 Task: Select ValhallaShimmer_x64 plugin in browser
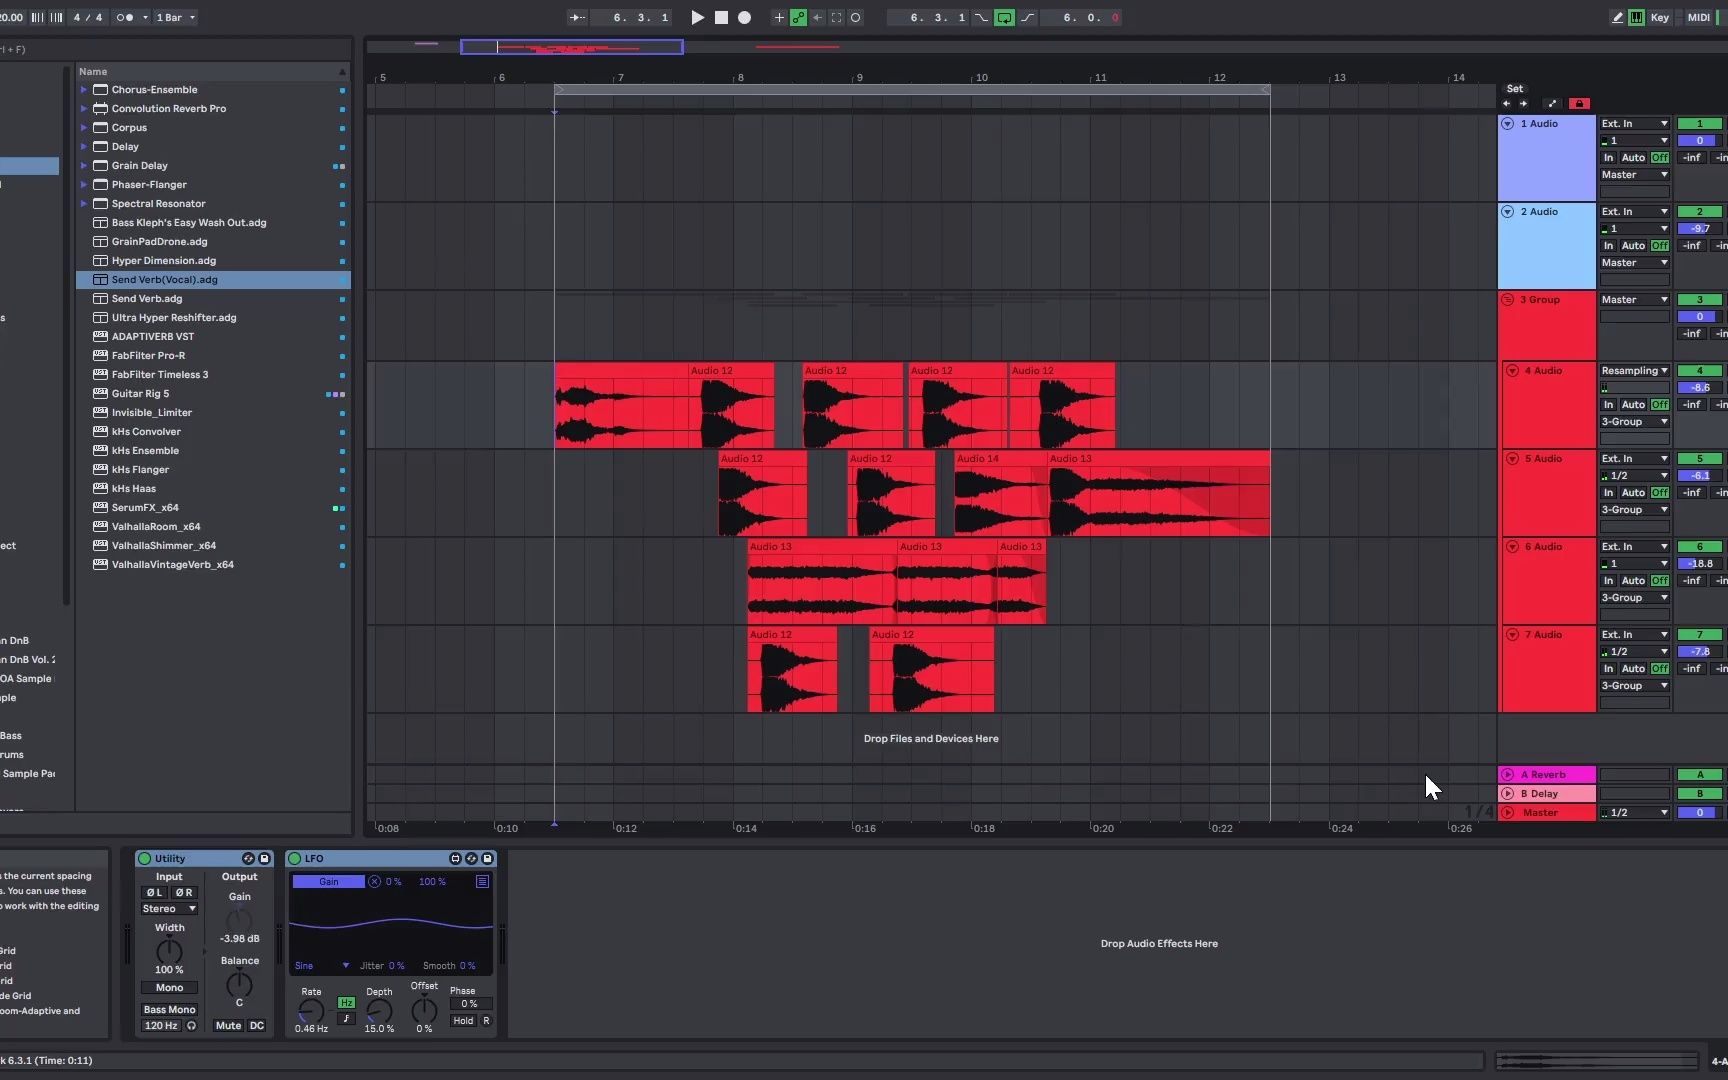point(213,545)
